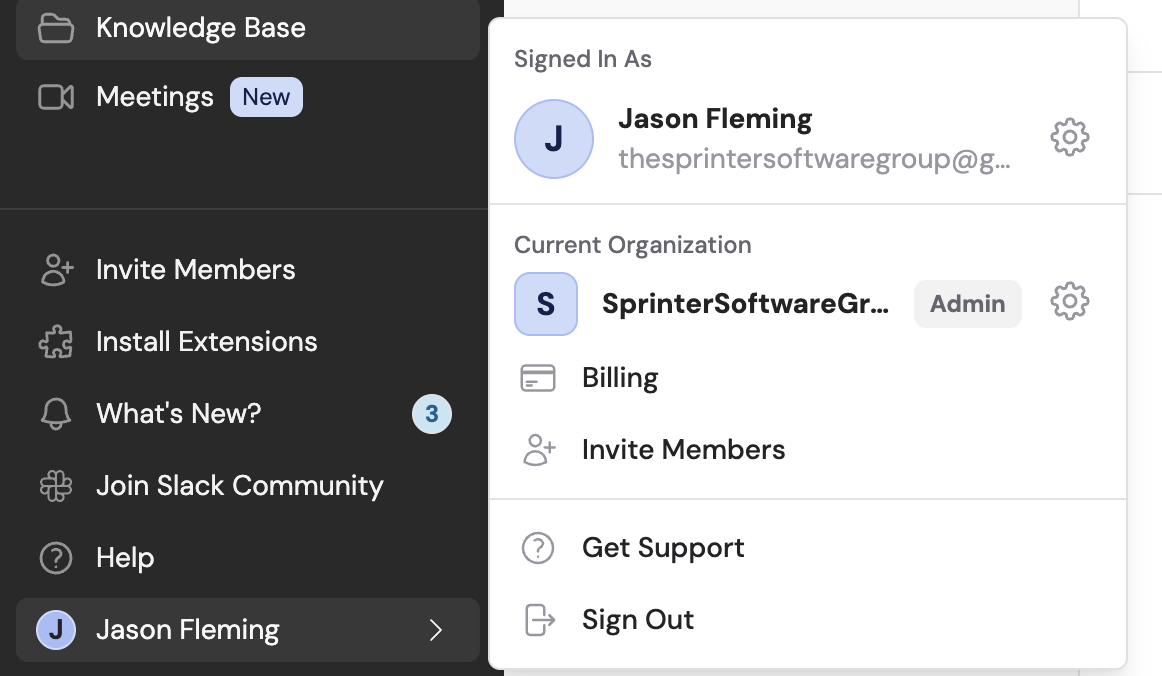The height and width of the screenshot is (676, 1162).
Task: Click the question mark icon beside Get Support
Action: (538, 548)
